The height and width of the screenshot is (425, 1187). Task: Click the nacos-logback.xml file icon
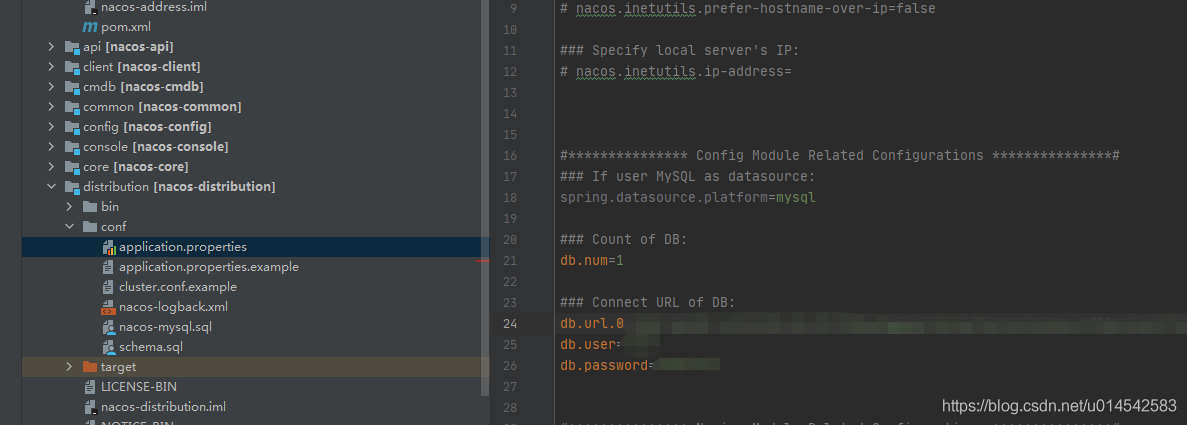pyautogui.click(x=107, y=308)
